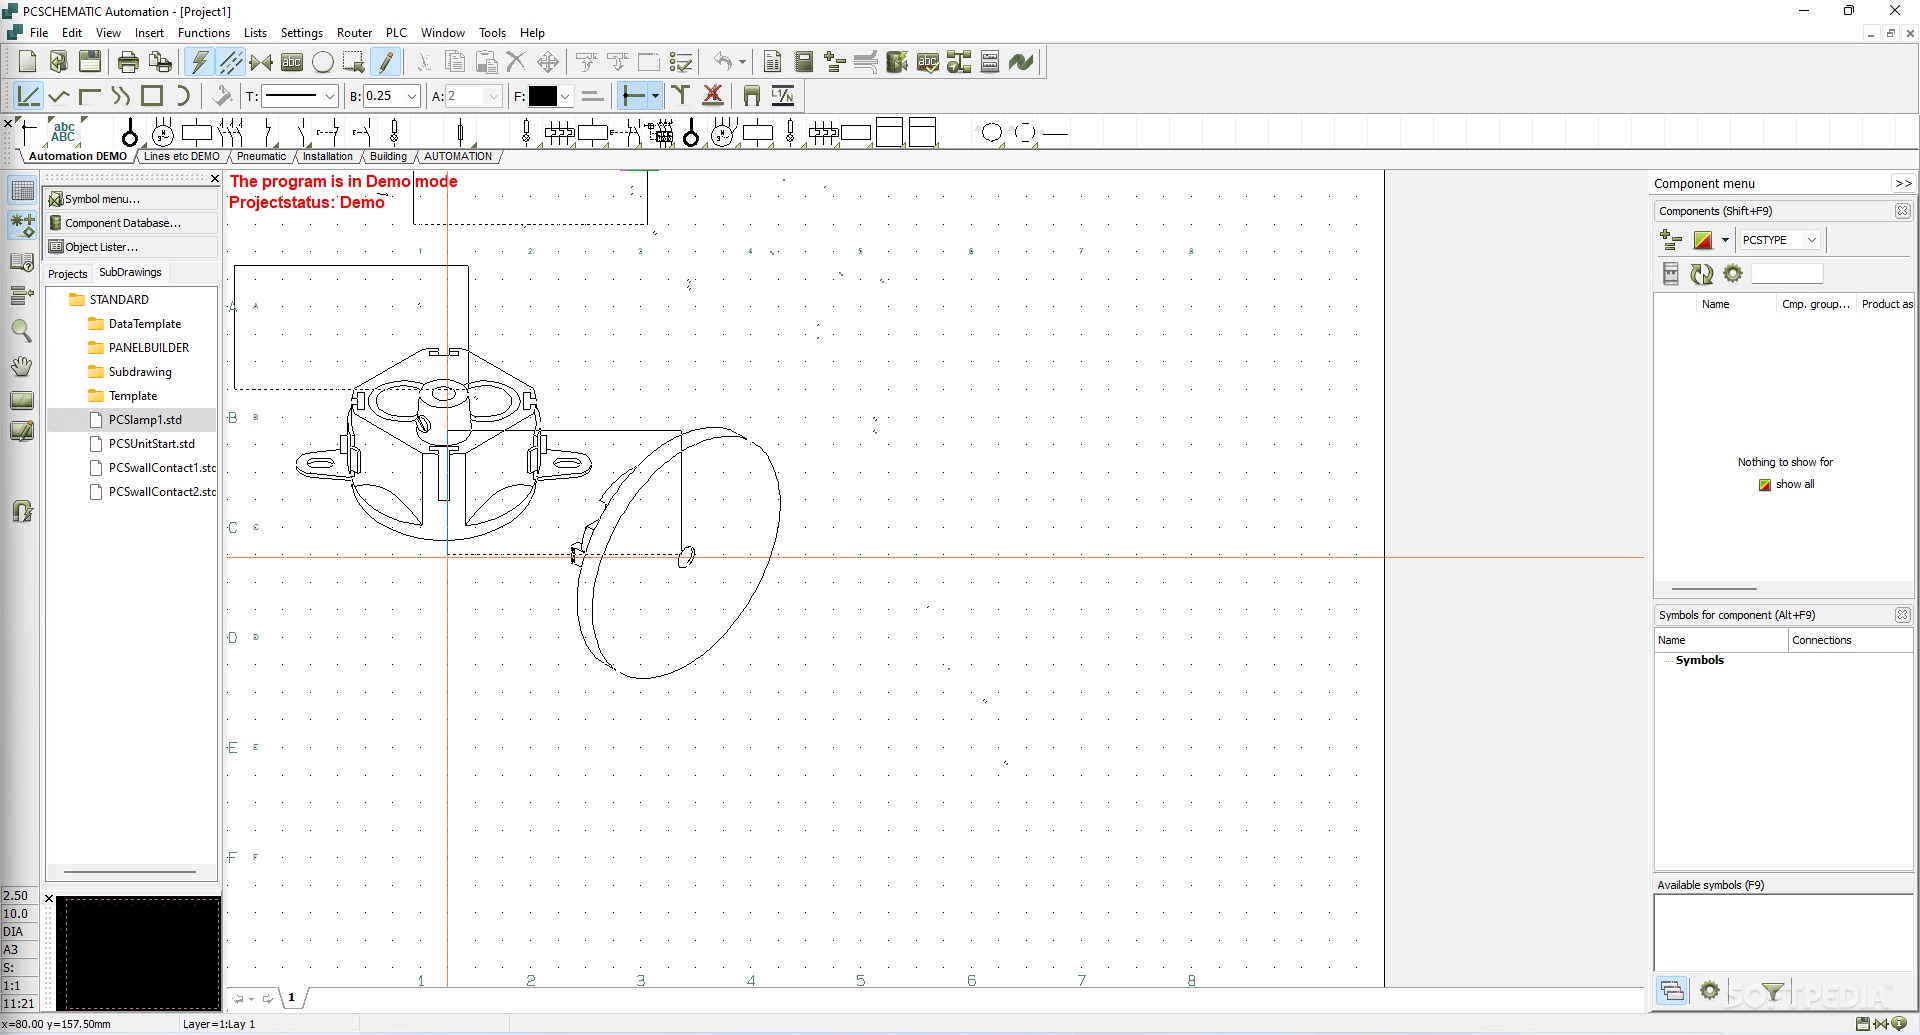Toggle the grid display icon in sidebar

click(22, 190)
